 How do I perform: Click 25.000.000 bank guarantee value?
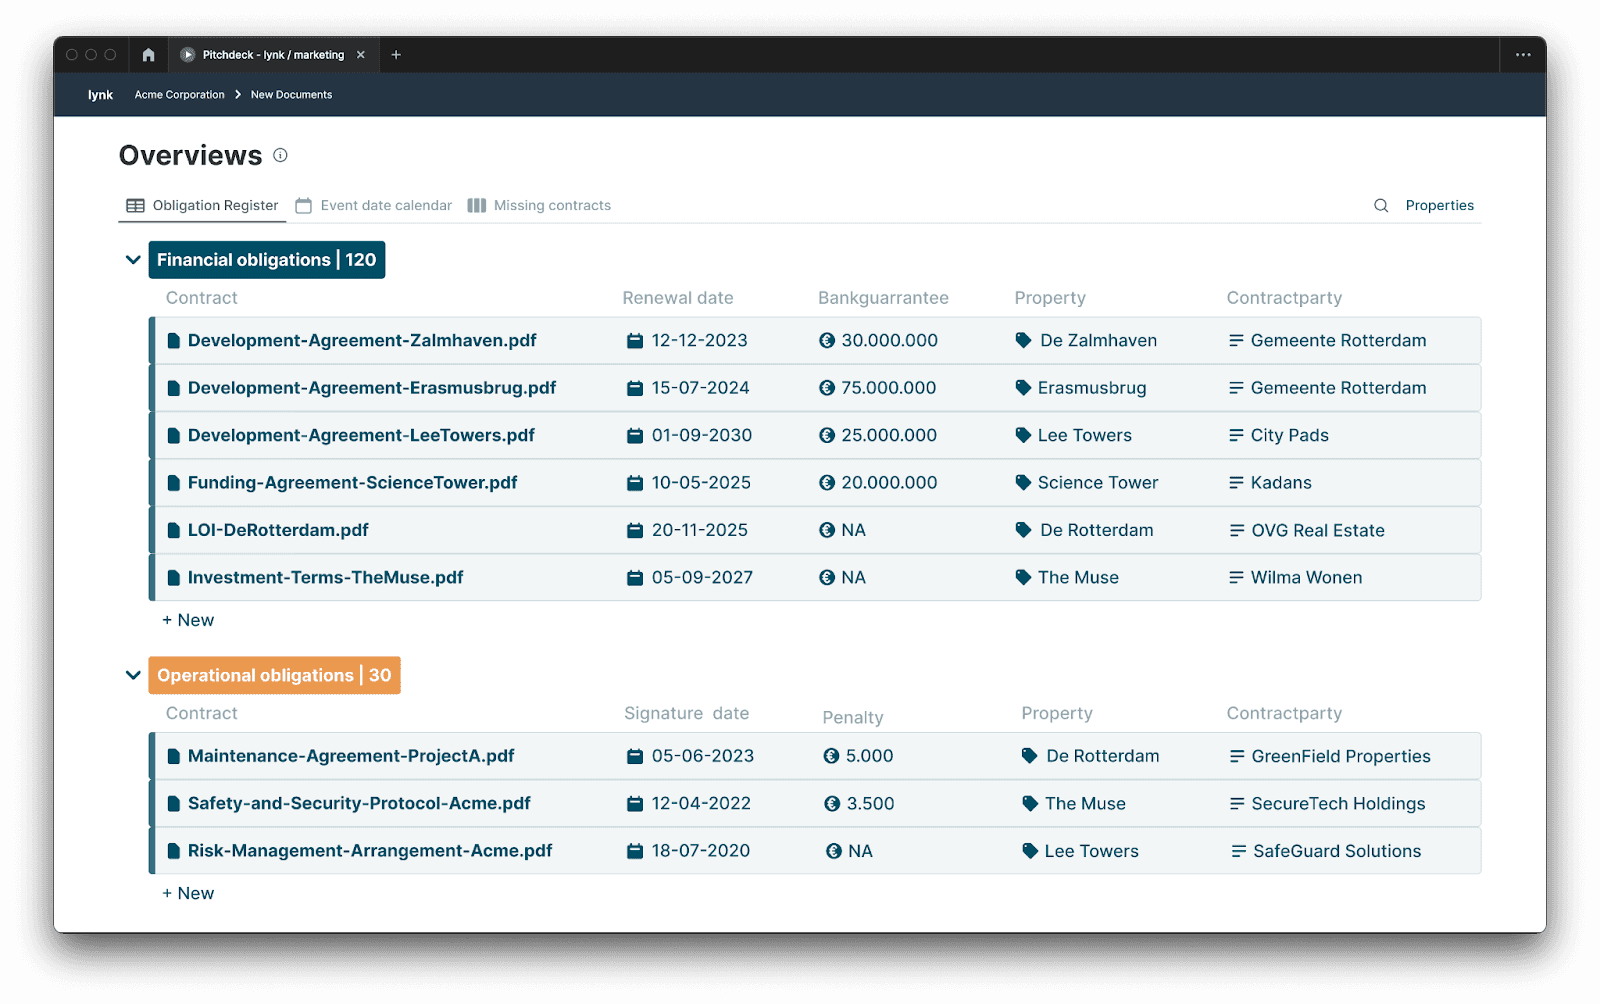[889, 436]
